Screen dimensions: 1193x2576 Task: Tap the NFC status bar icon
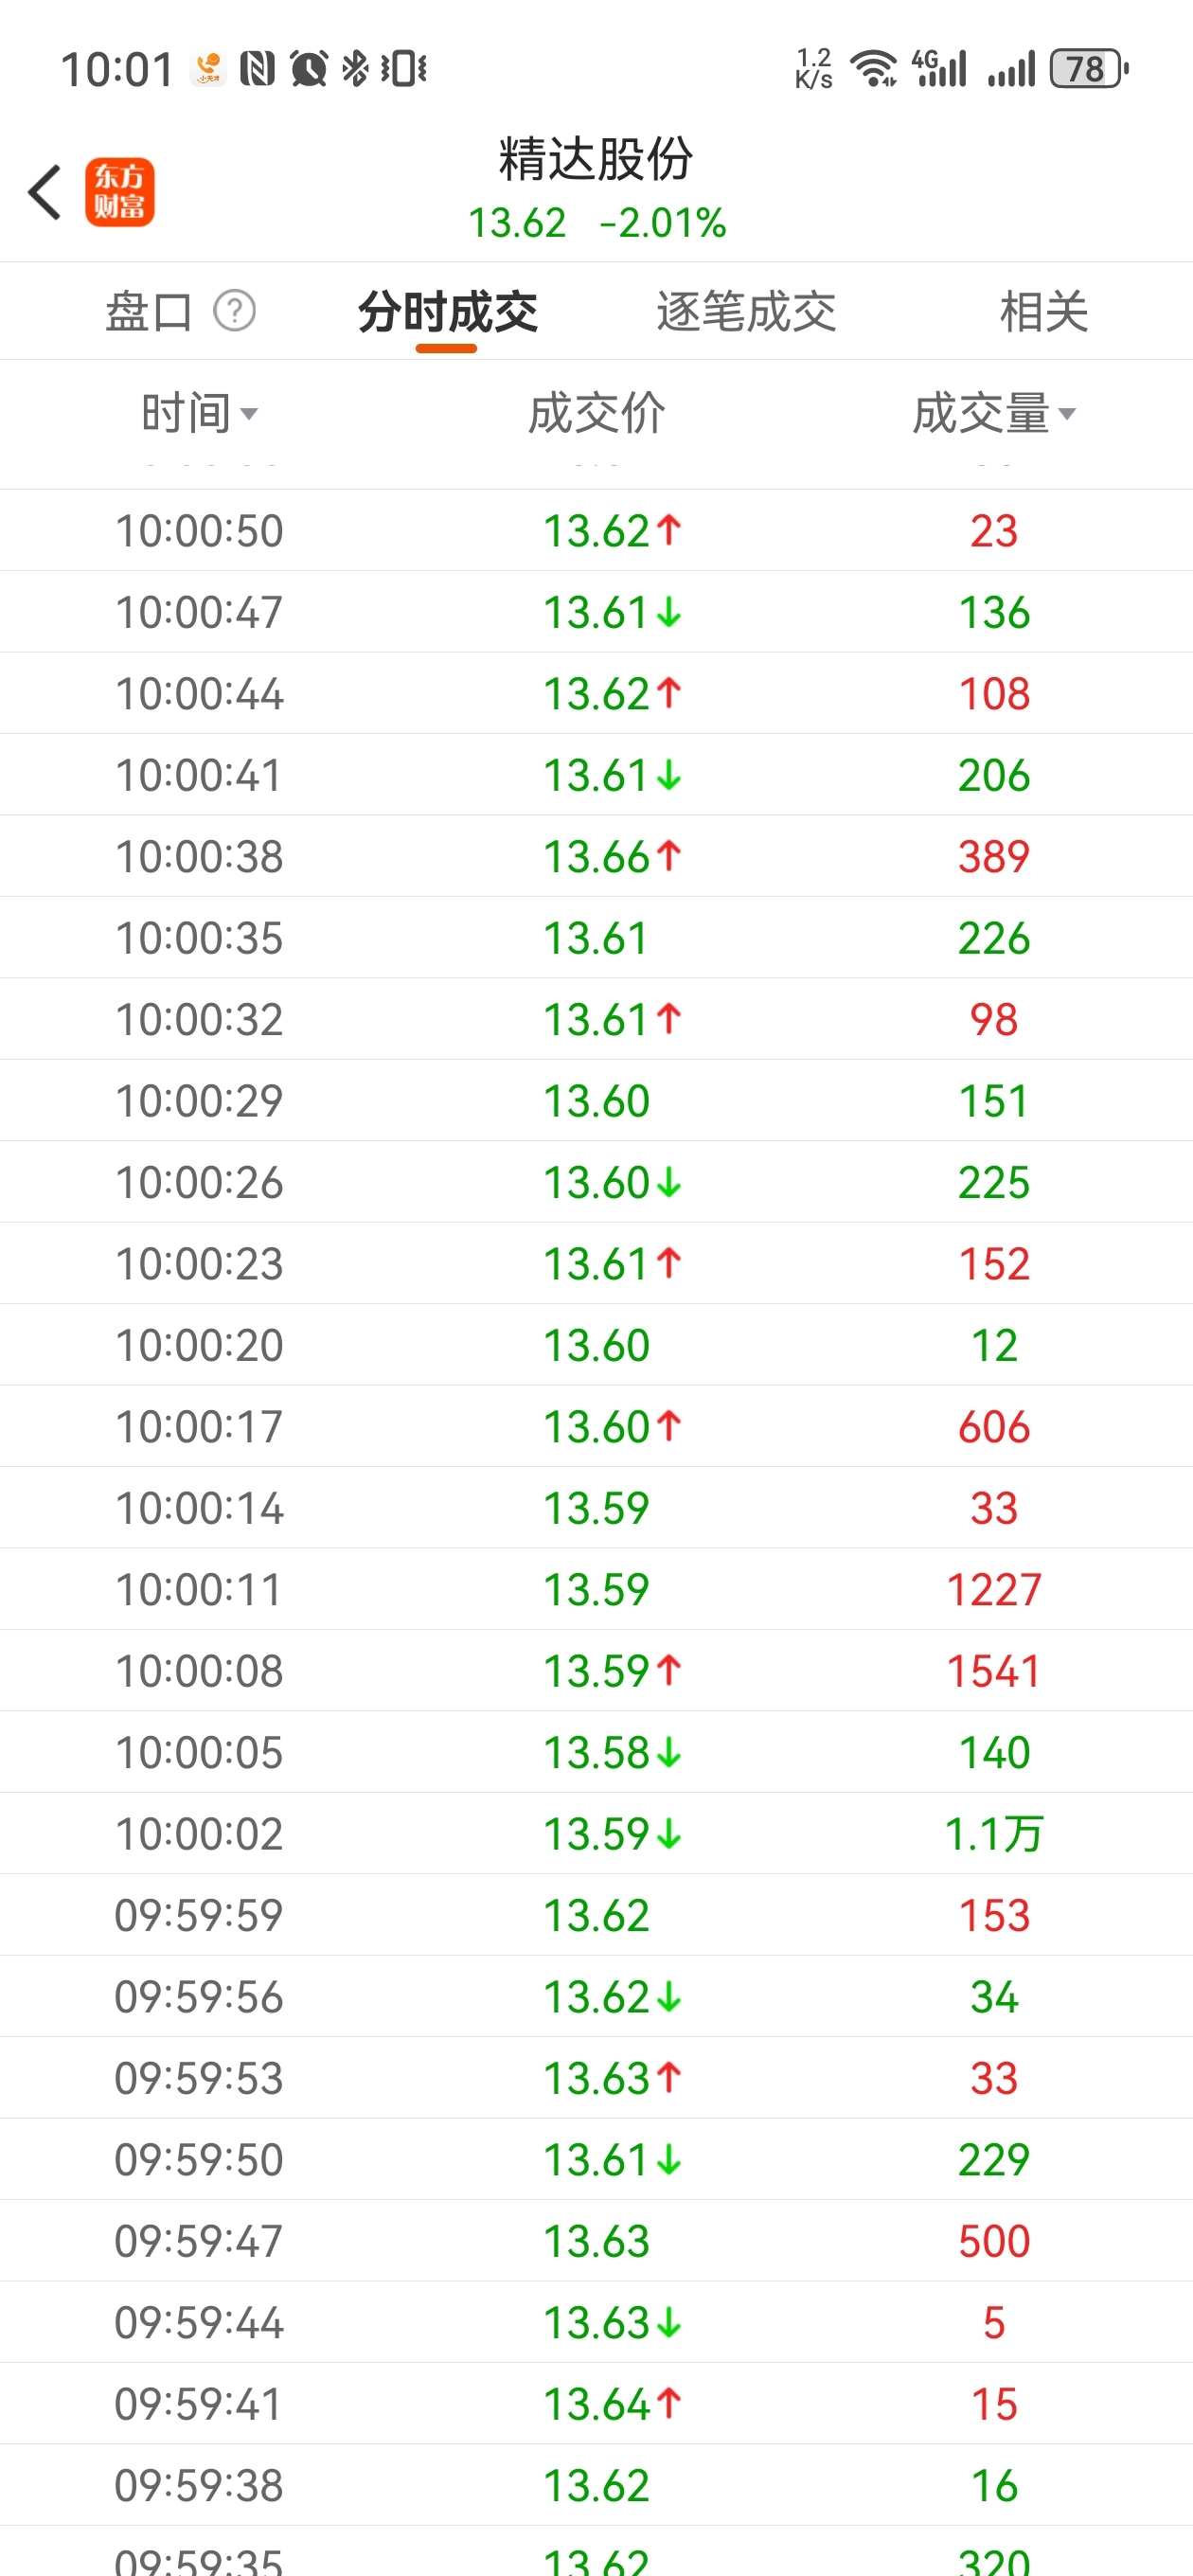(x=257, y=69)
